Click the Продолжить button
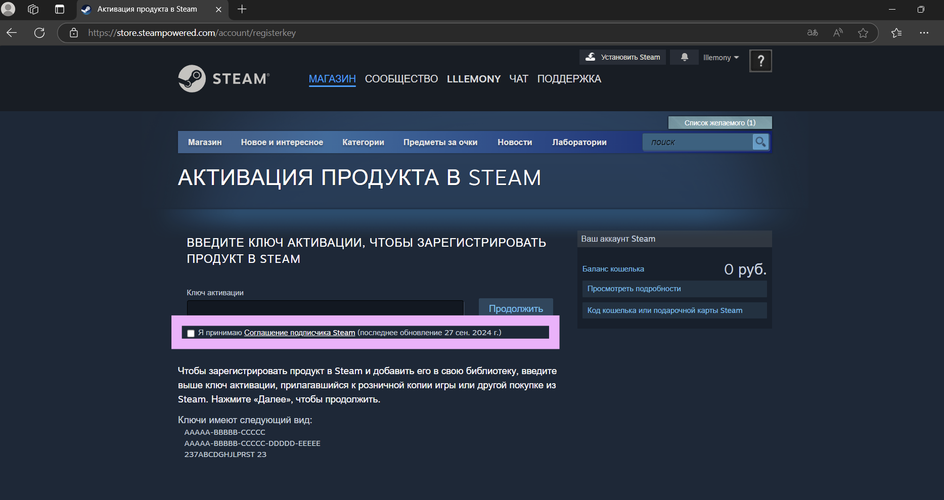944x500 pixels. coord(516,307)
